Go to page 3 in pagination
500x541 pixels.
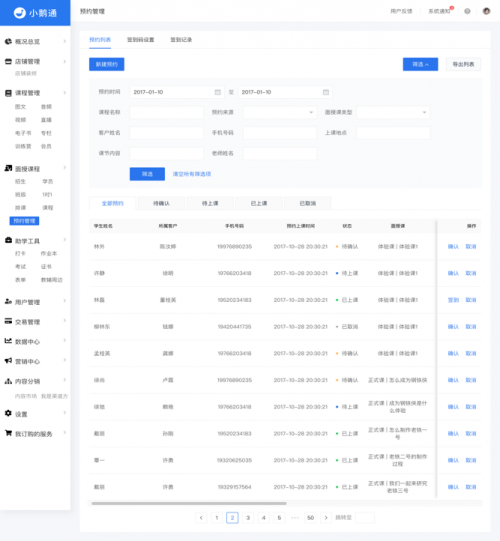point(248,518)
